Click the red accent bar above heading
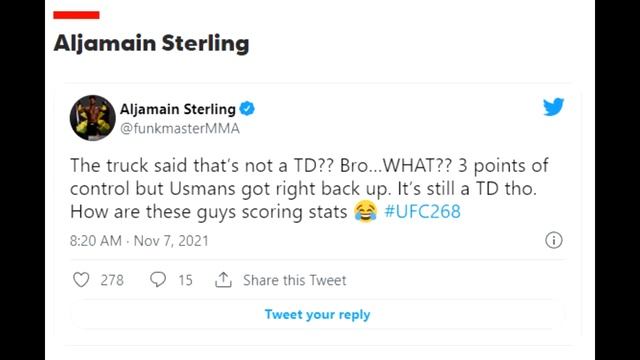 pos(76,15)
